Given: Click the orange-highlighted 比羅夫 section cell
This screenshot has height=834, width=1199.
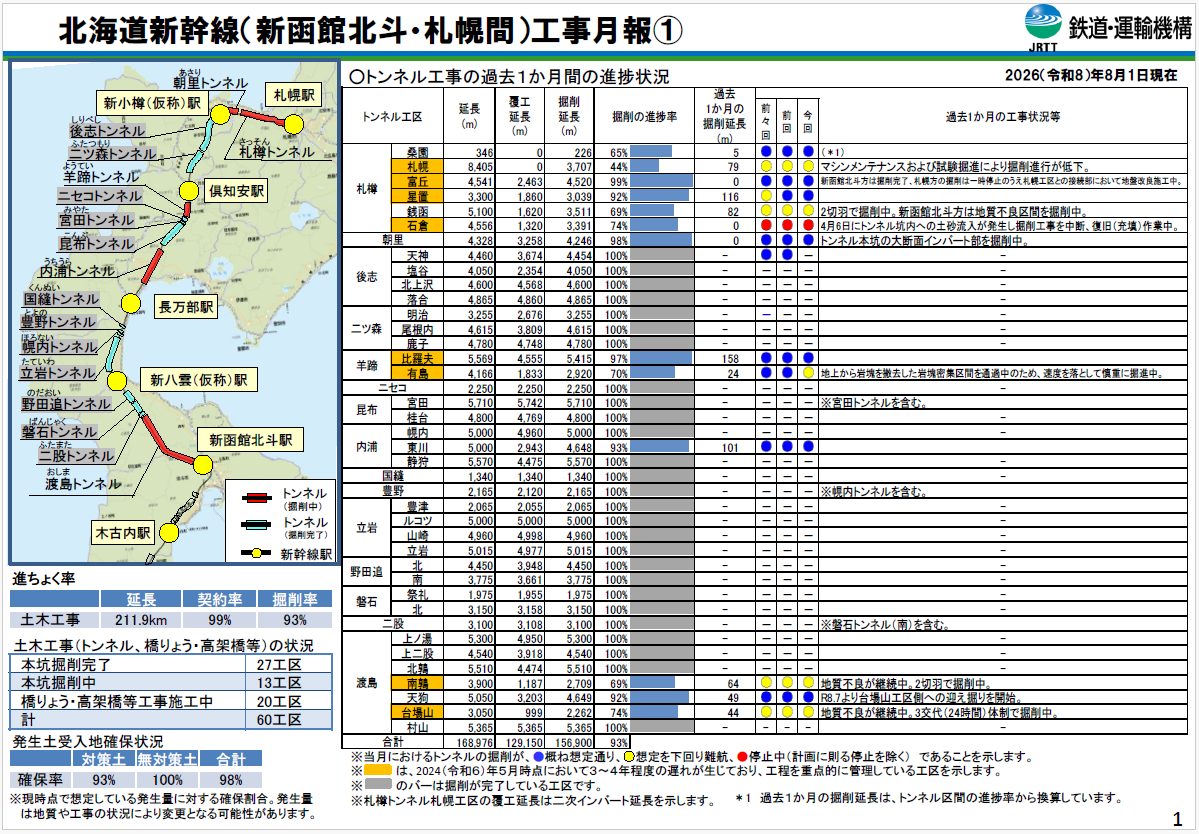Looking at the screenshot, I should [x=417, y=359].
